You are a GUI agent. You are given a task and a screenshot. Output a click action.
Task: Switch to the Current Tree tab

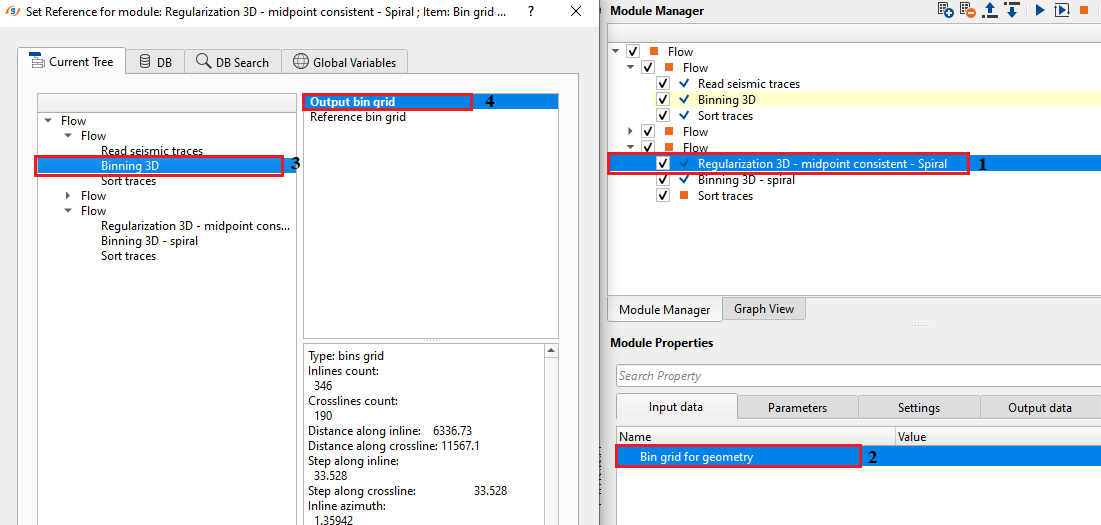(x=72, y=62)
